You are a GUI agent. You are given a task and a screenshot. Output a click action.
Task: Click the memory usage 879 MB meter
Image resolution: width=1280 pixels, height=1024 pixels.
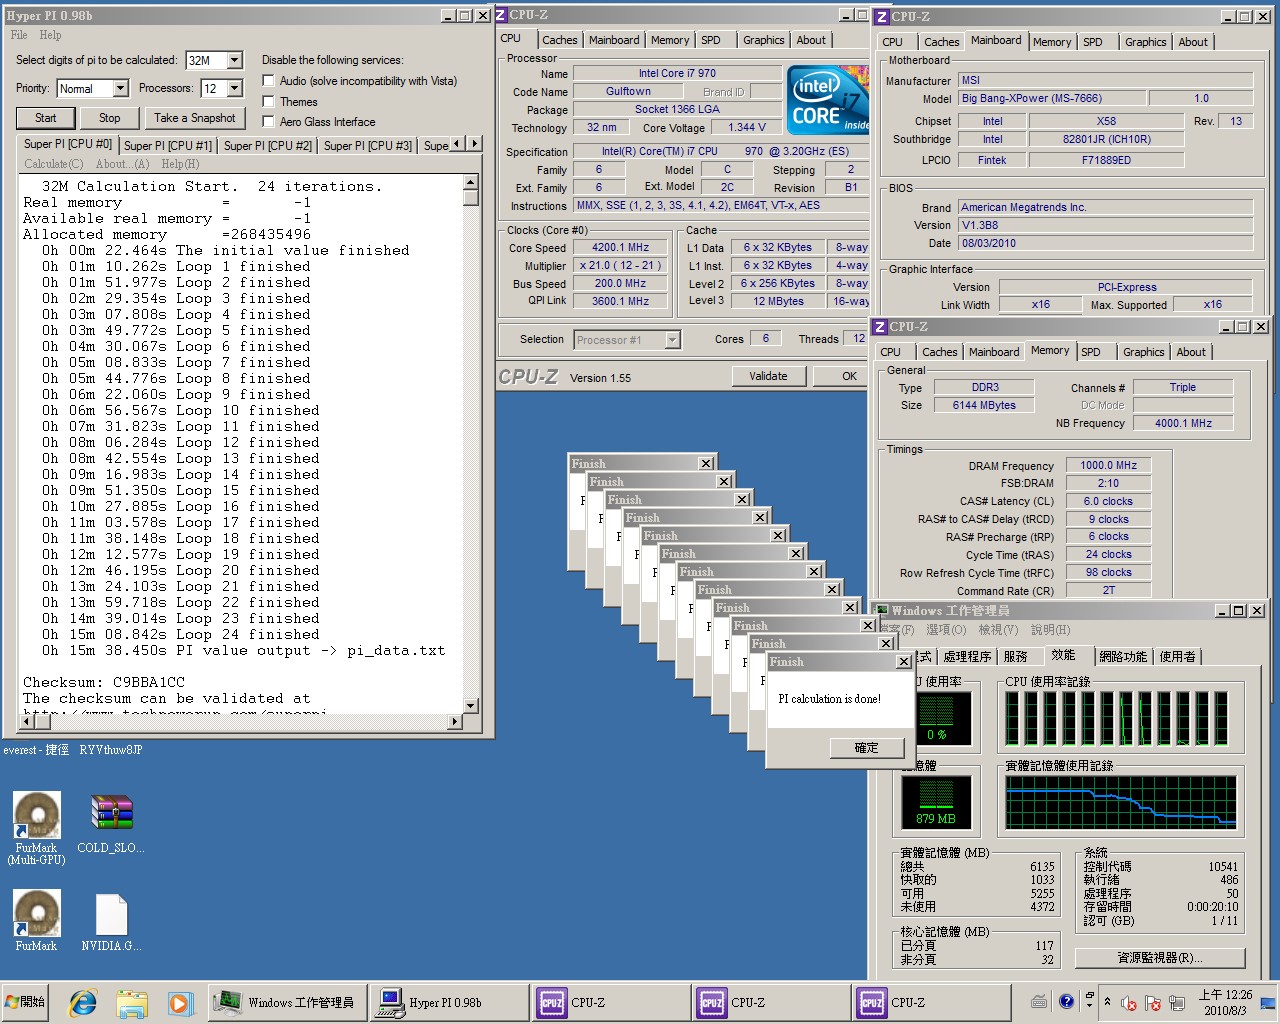(x=936, y=802)
